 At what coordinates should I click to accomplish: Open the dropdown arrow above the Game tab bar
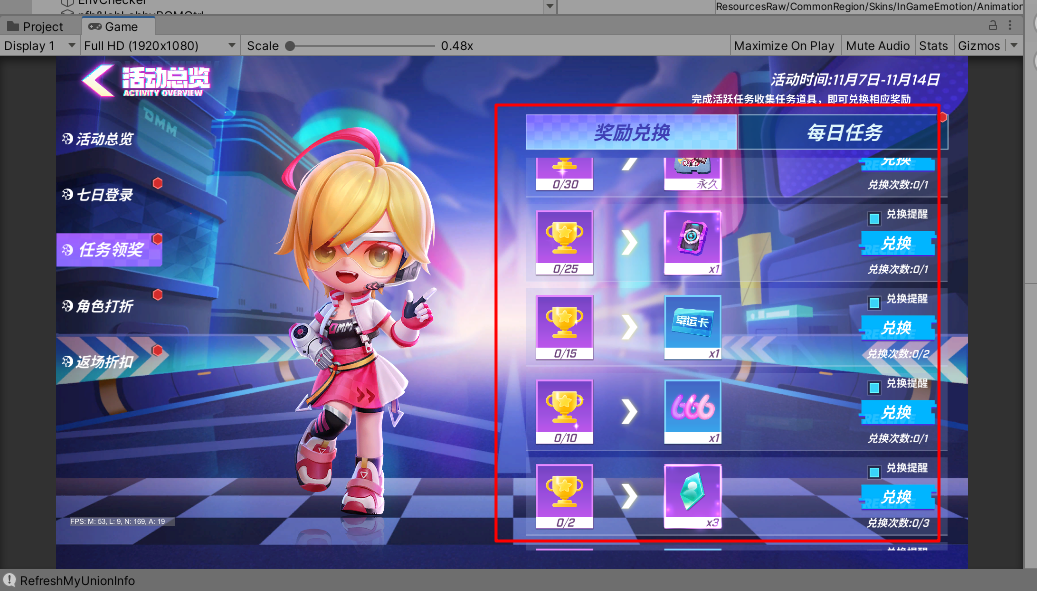[550, 7]
